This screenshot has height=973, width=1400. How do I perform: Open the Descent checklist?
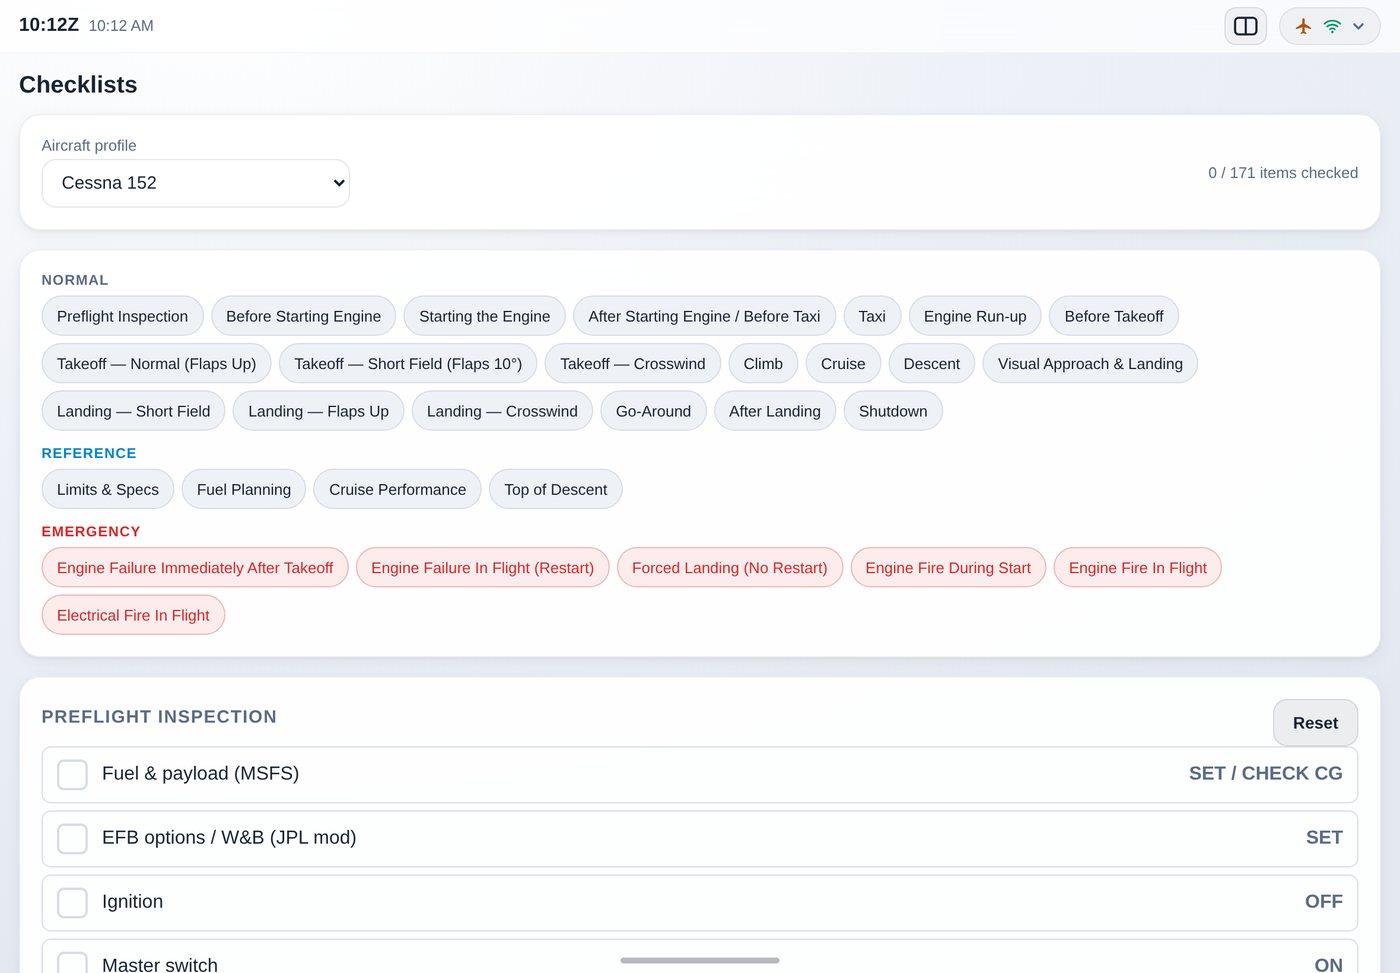point(932,364)
